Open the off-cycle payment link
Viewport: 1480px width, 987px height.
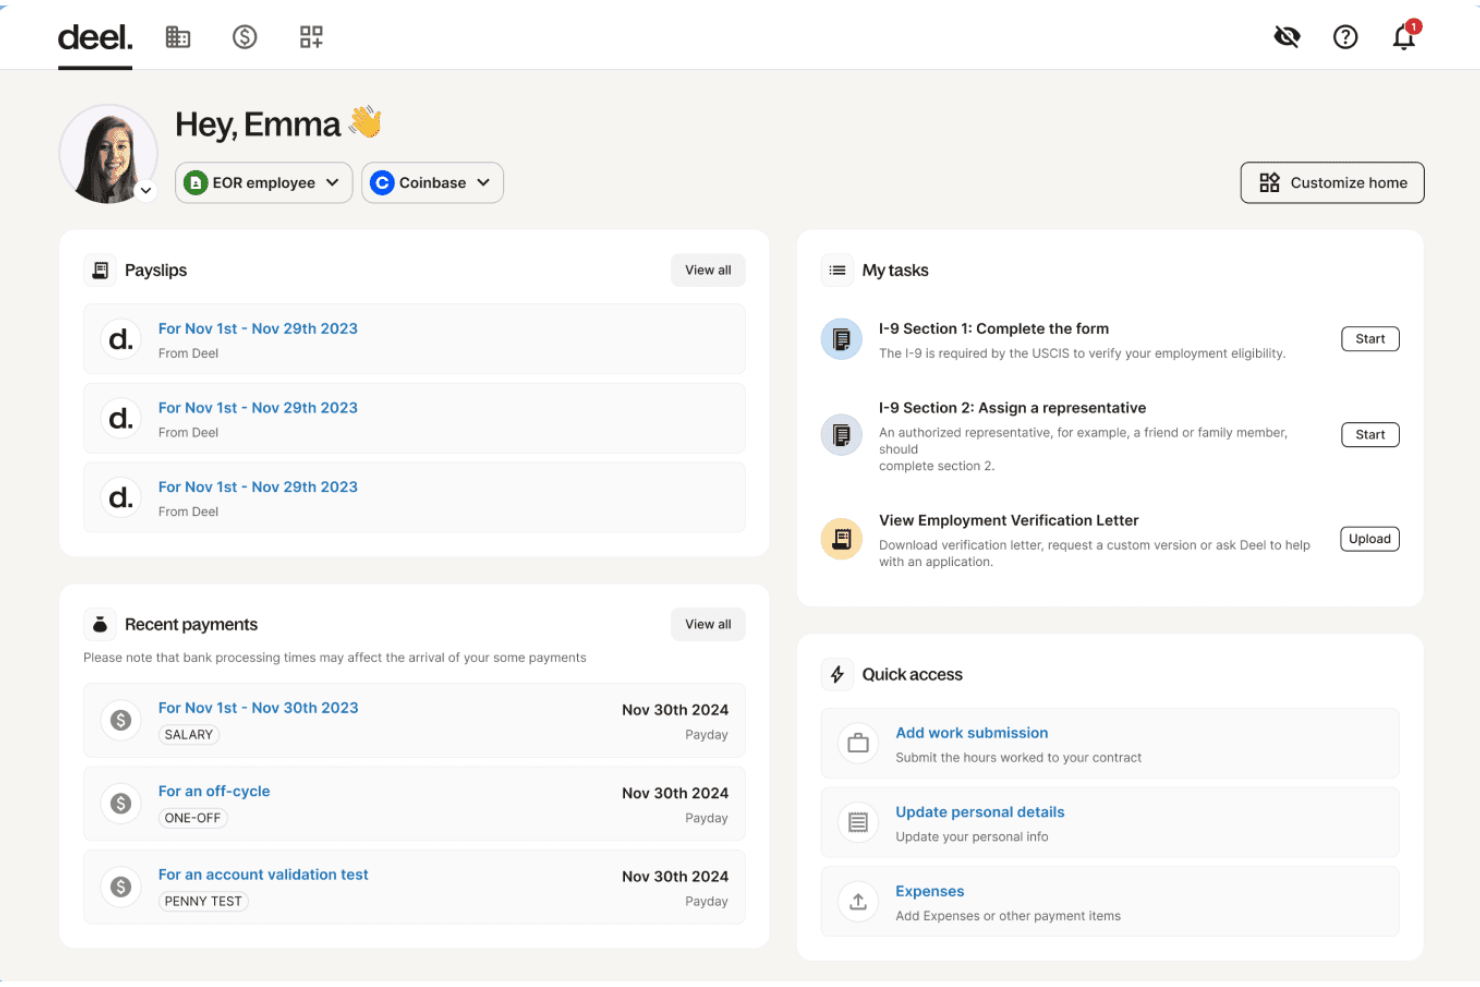[214, 791]
